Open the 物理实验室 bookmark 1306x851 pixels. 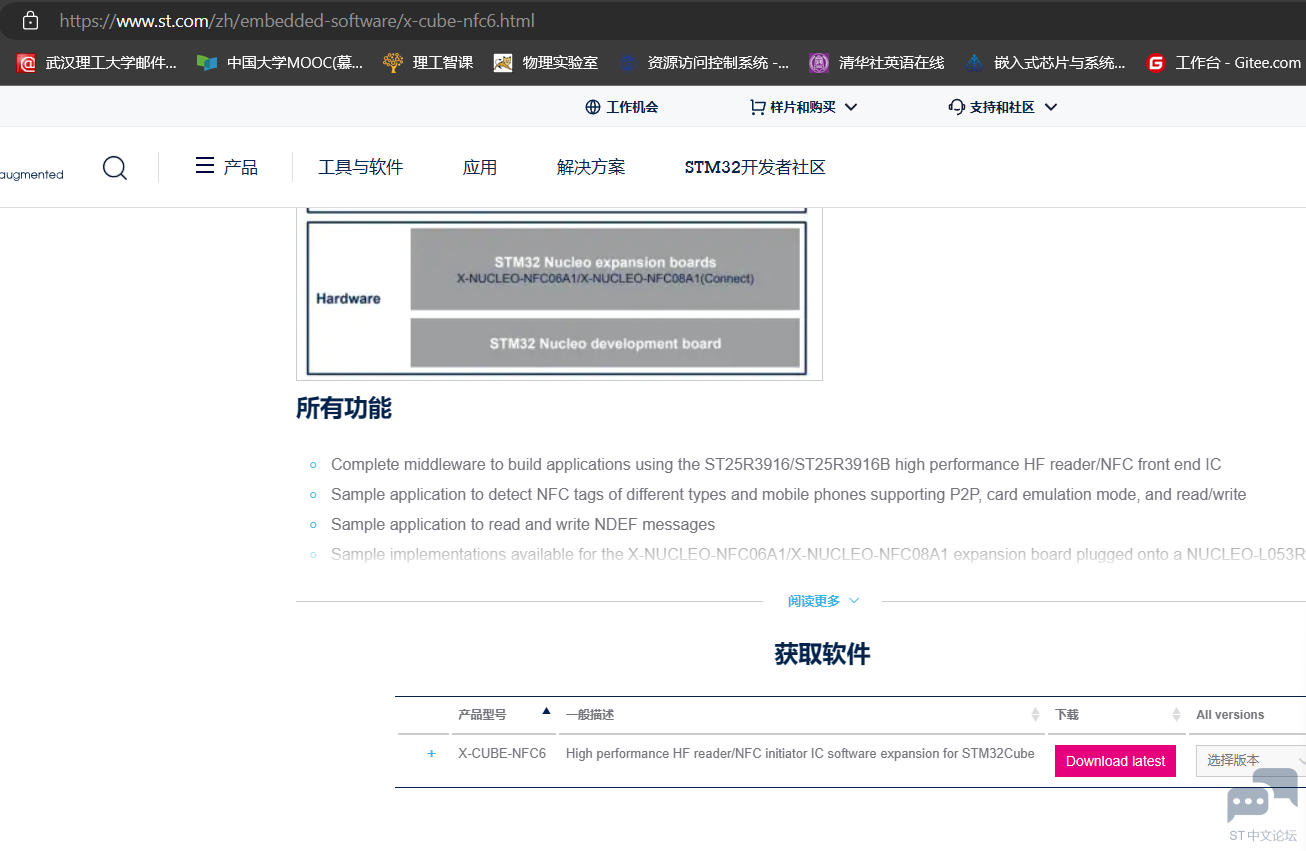point(546,63)
